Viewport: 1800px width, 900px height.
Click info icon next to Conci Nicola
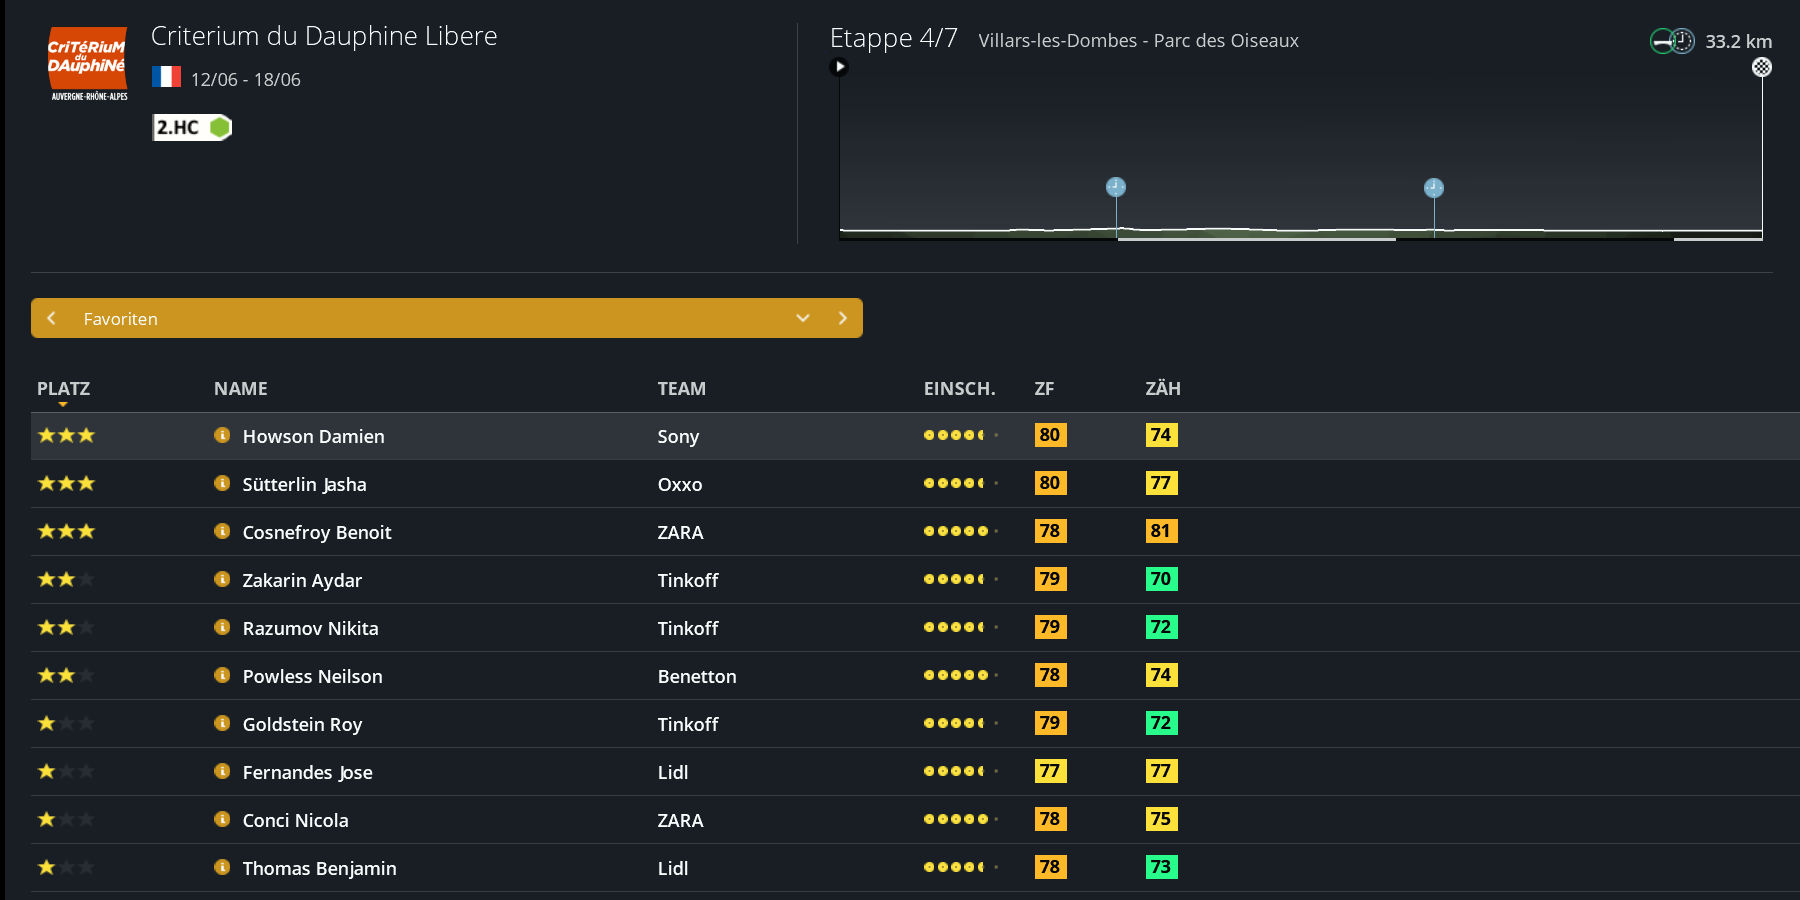[222, 819]
